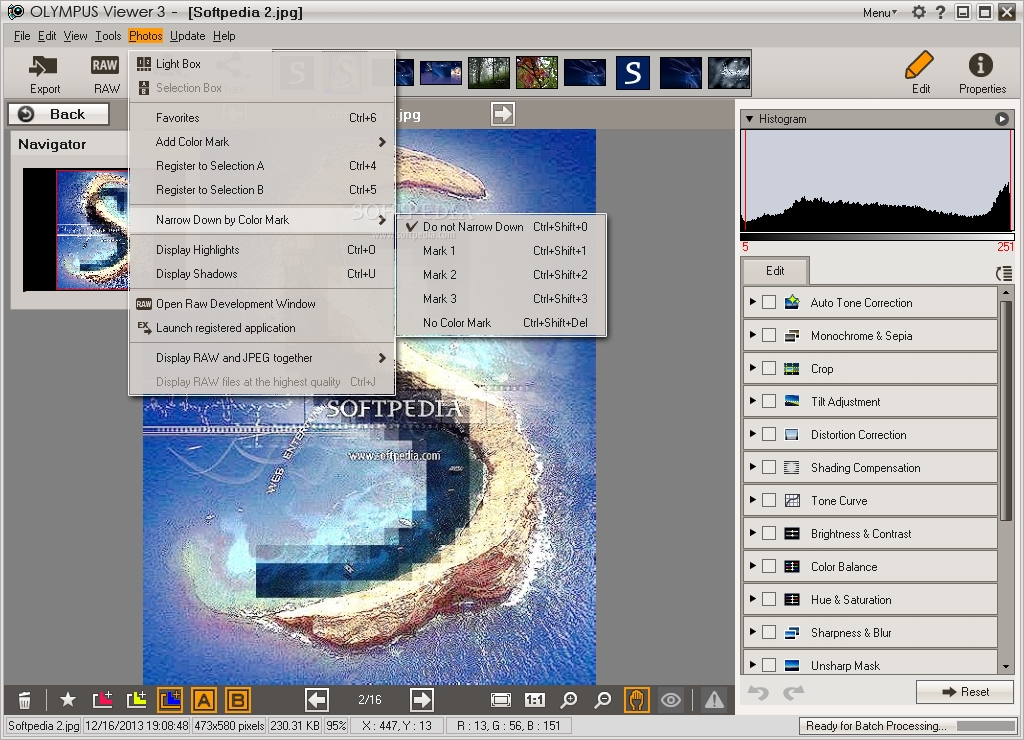Click the Favorites star icon

(67, 700)
